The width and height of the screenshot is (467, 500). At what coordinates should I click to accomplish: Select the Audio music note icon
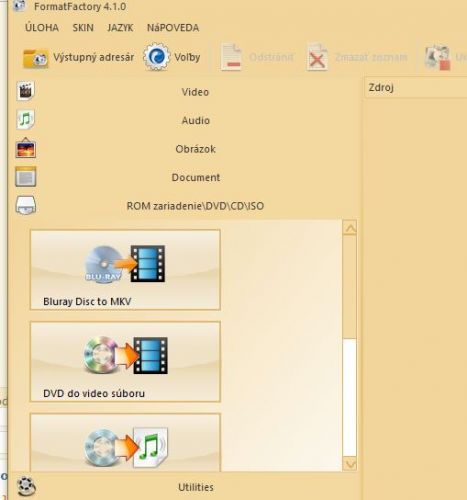click(25, 119)
